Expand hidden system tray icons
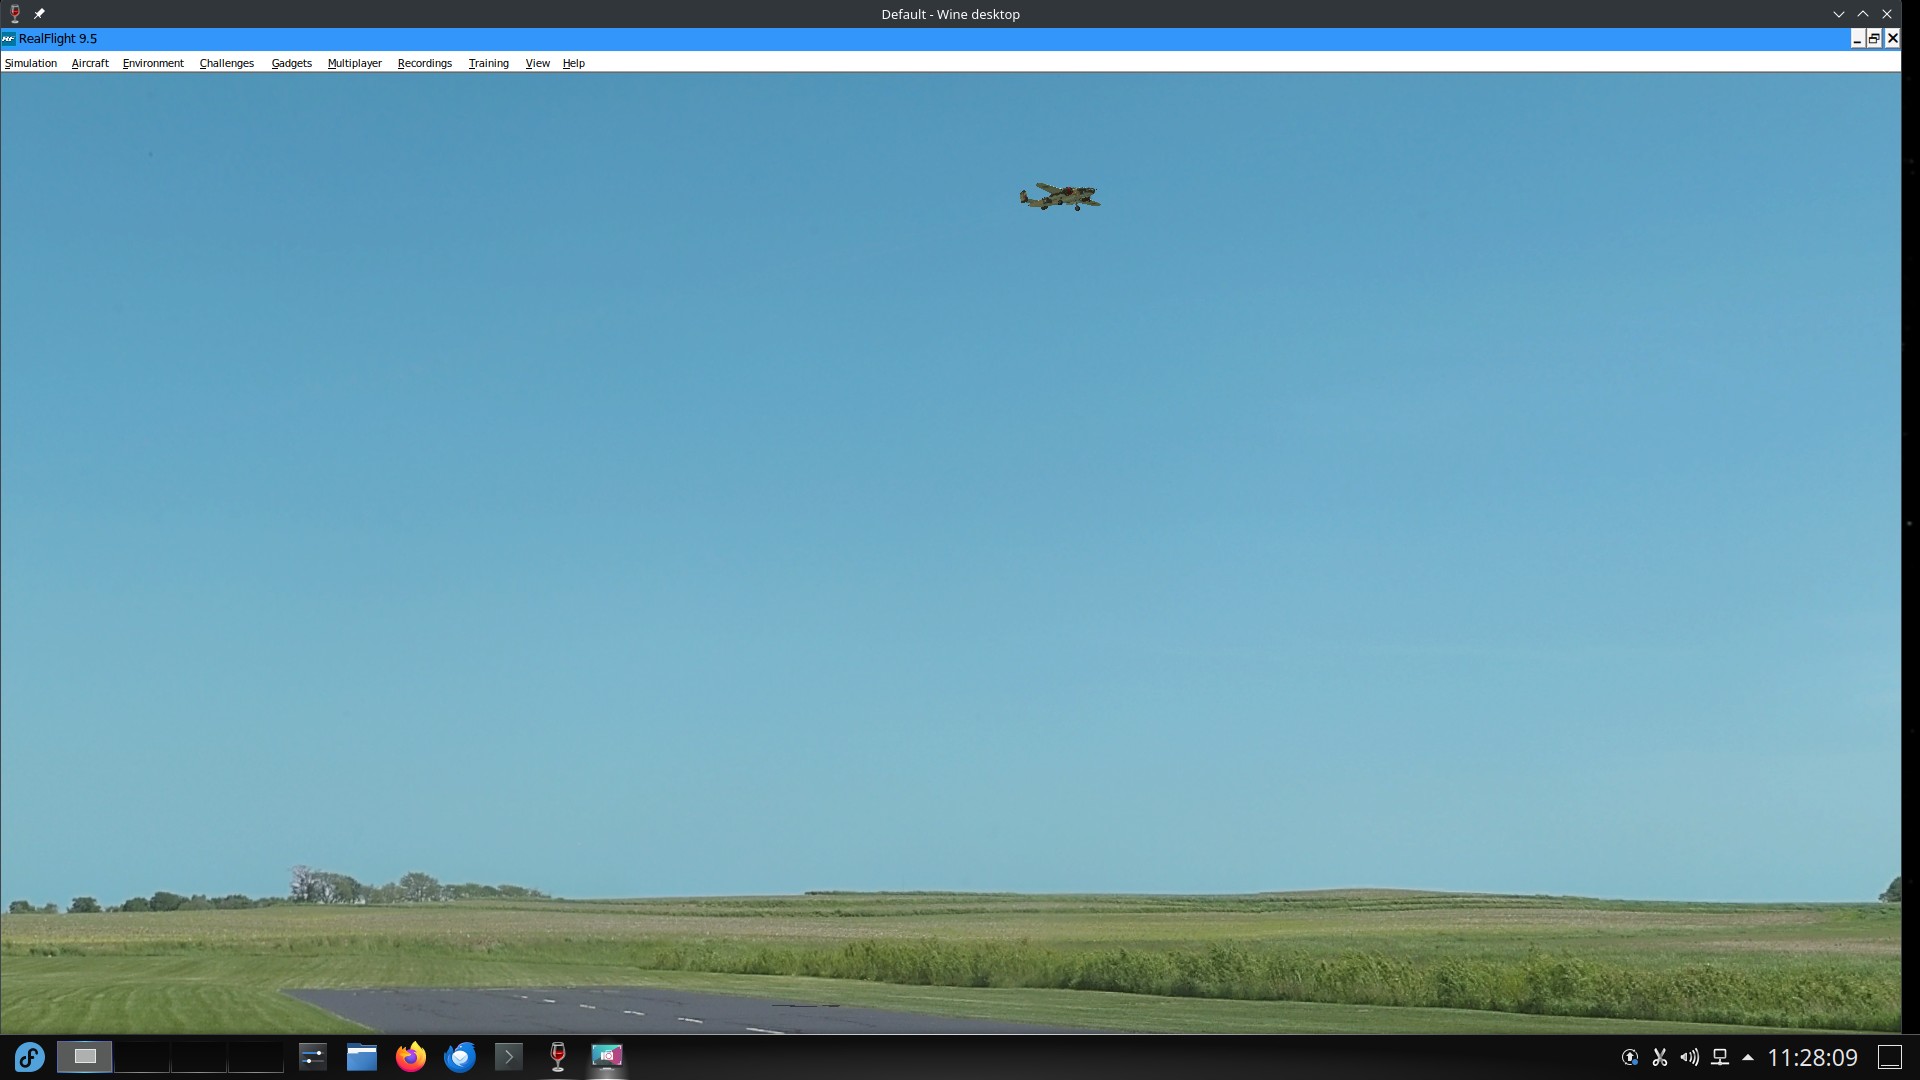 pyautogui.click(x=1748, y=1057)
